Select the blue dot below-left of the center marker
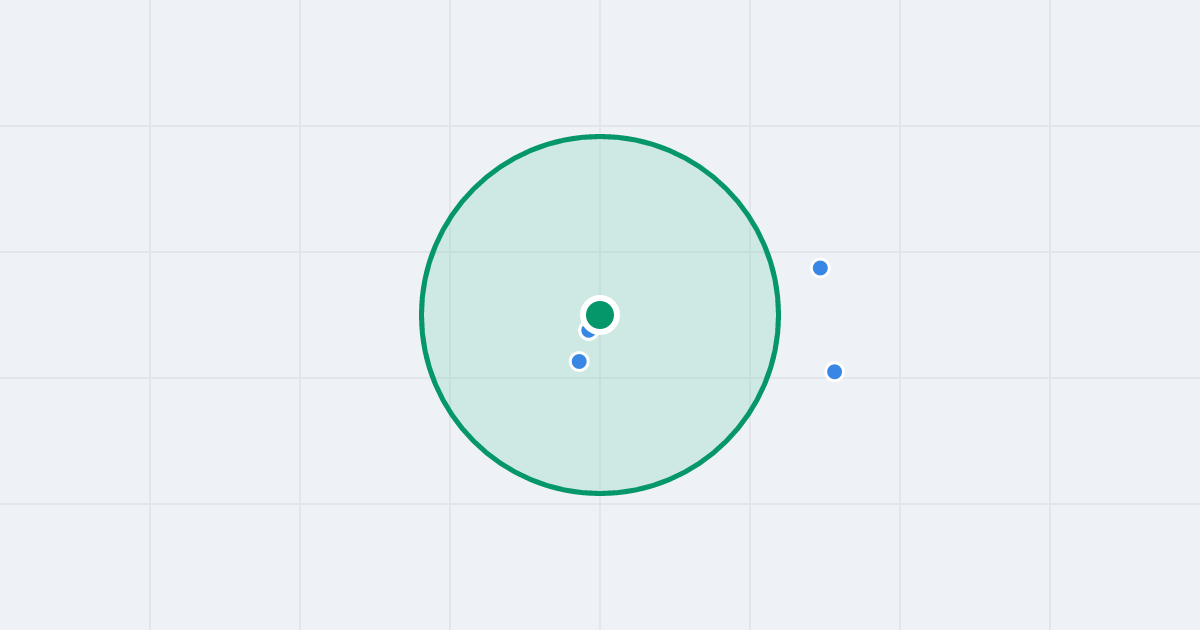1200x630 pixels. [579, 361]
